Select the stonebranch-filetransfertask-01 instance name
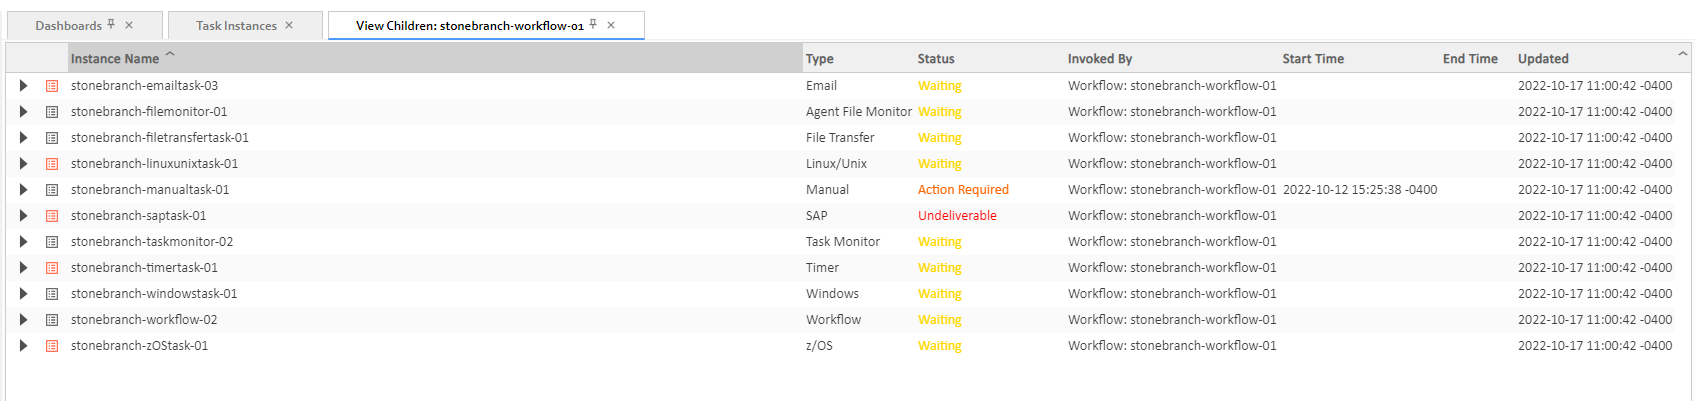The height and width of the screenshot is (401, 1695). pyautogui.click(x=160, y=138)
